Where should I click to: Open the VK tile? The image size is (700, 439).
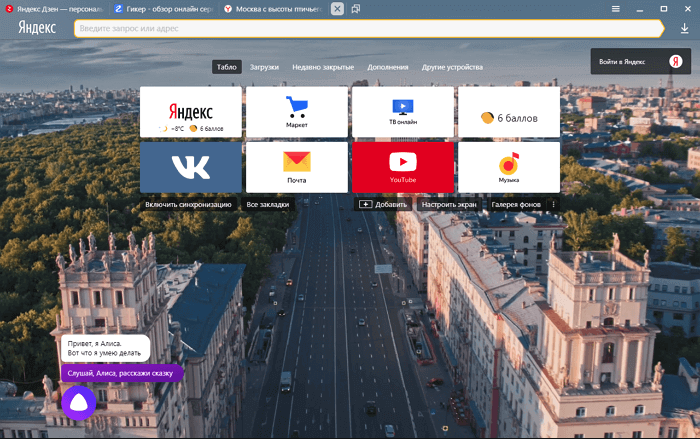tap(190, 166)
